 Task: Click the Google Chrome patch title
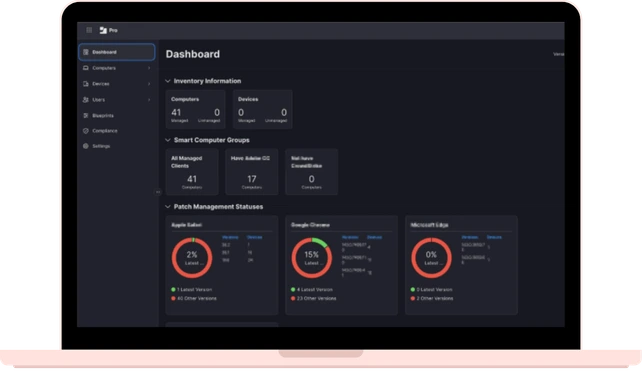click(x=310, y=225)
